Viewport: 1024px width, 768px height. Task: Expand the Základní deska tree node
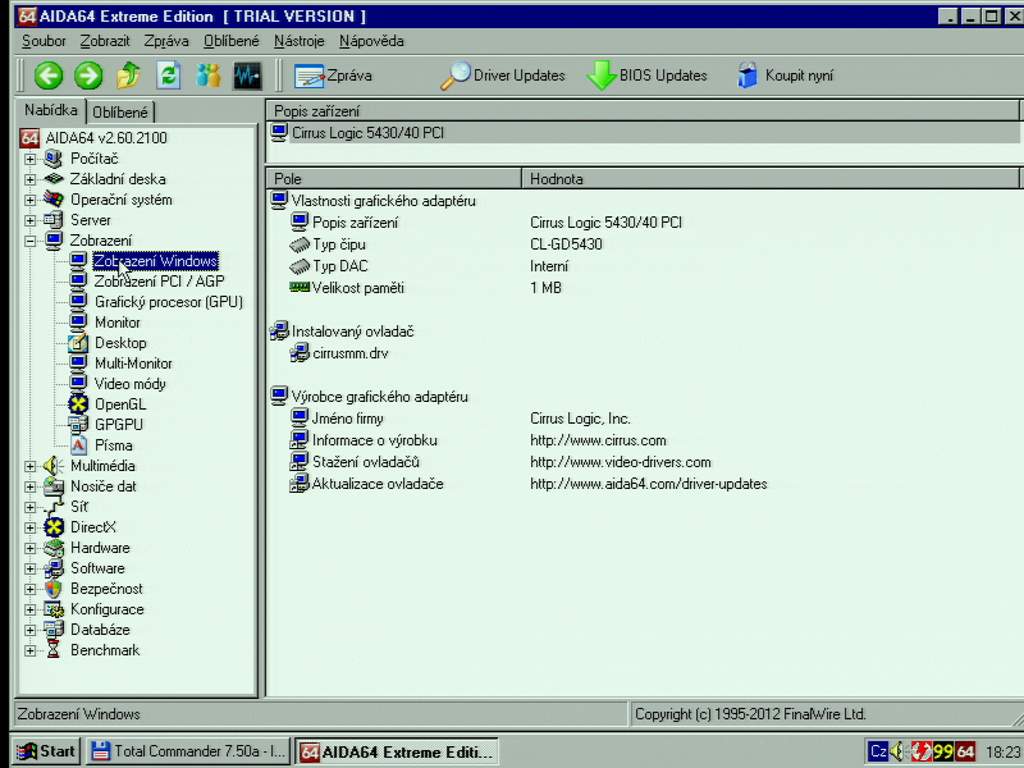coord(30,179)
